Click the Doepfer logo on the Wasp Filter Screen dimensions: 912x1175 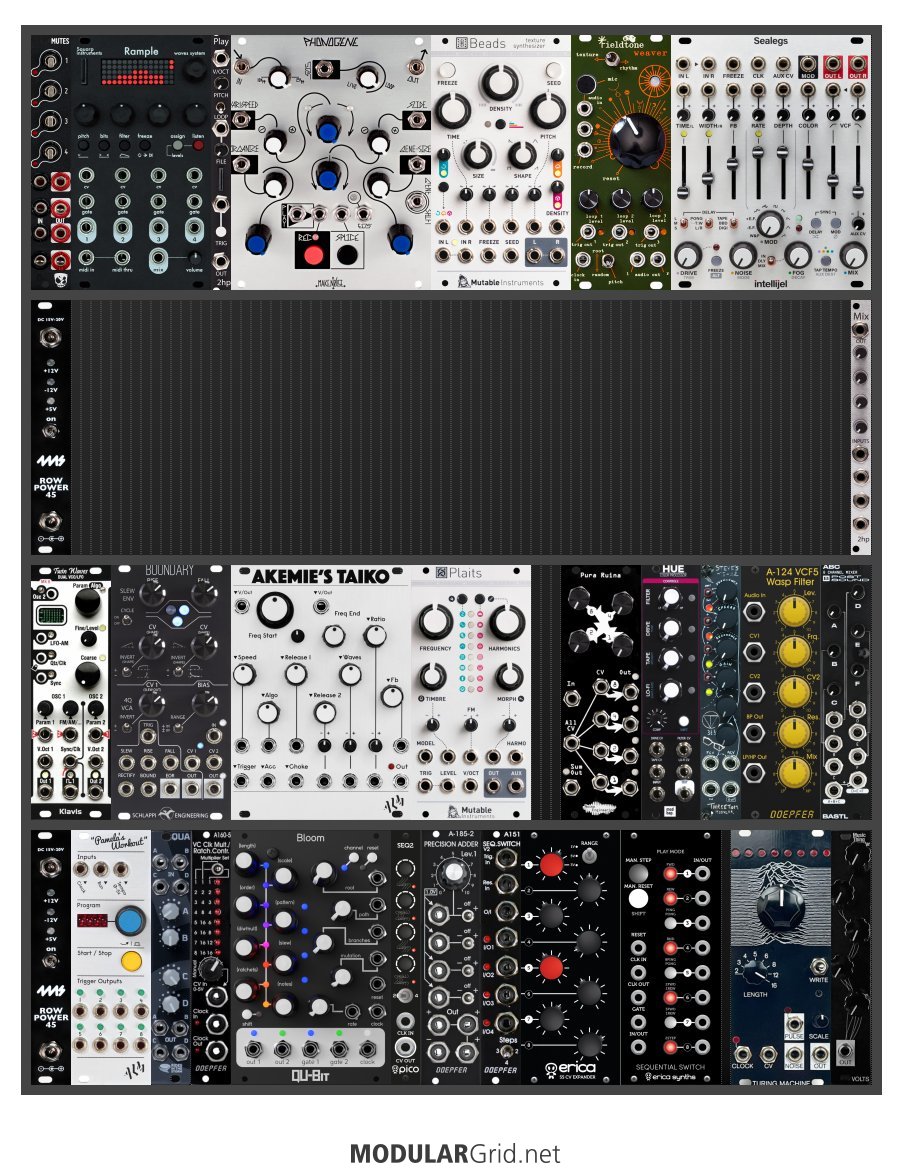pos(791,814)
